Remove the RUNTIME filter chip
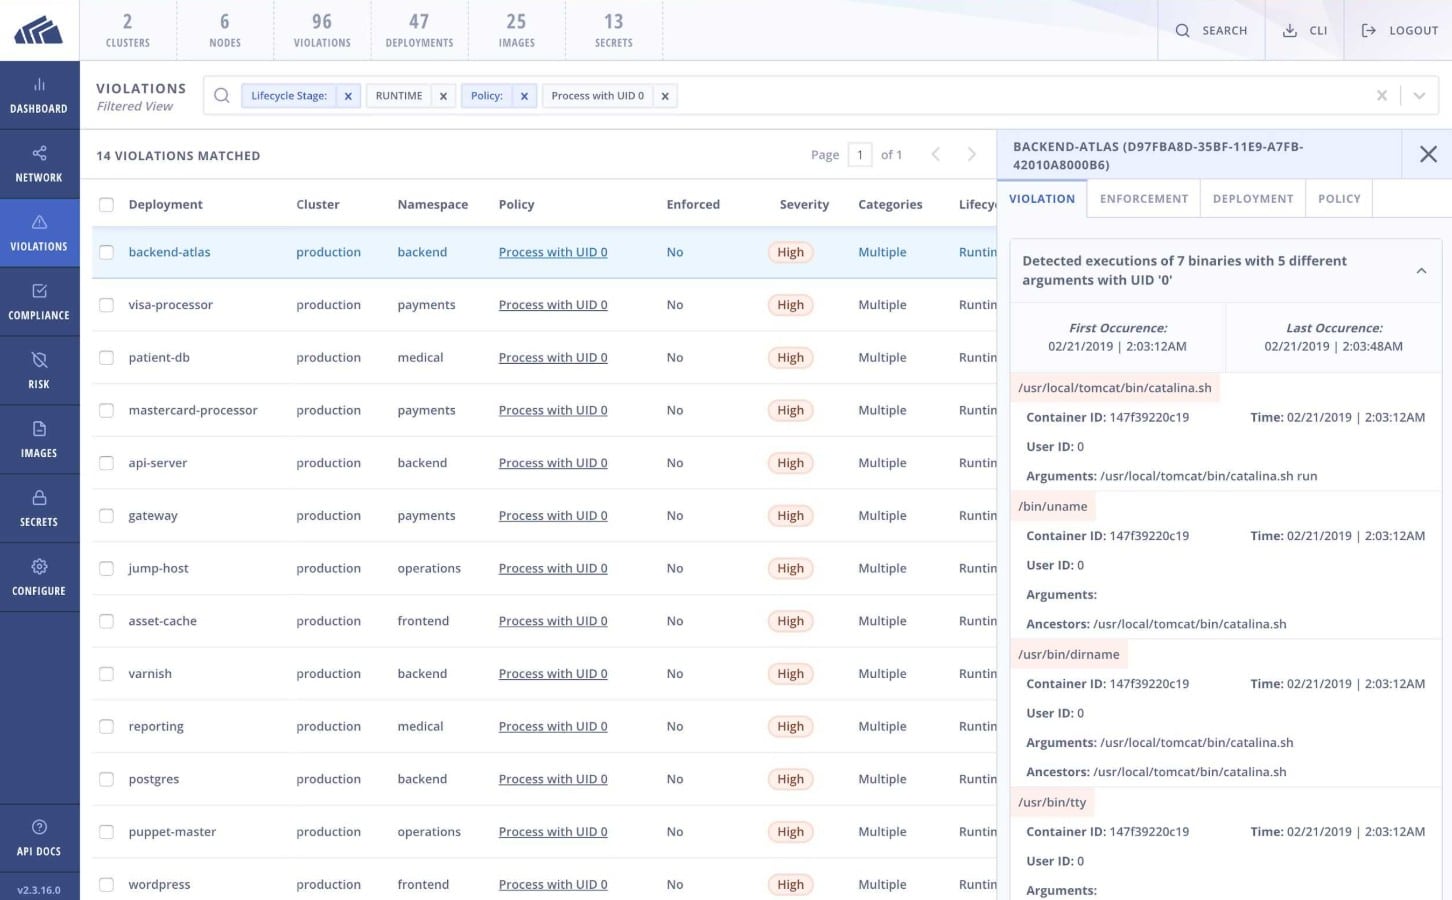The height and width of the screenshot is (900, 1452). [443, 96]
